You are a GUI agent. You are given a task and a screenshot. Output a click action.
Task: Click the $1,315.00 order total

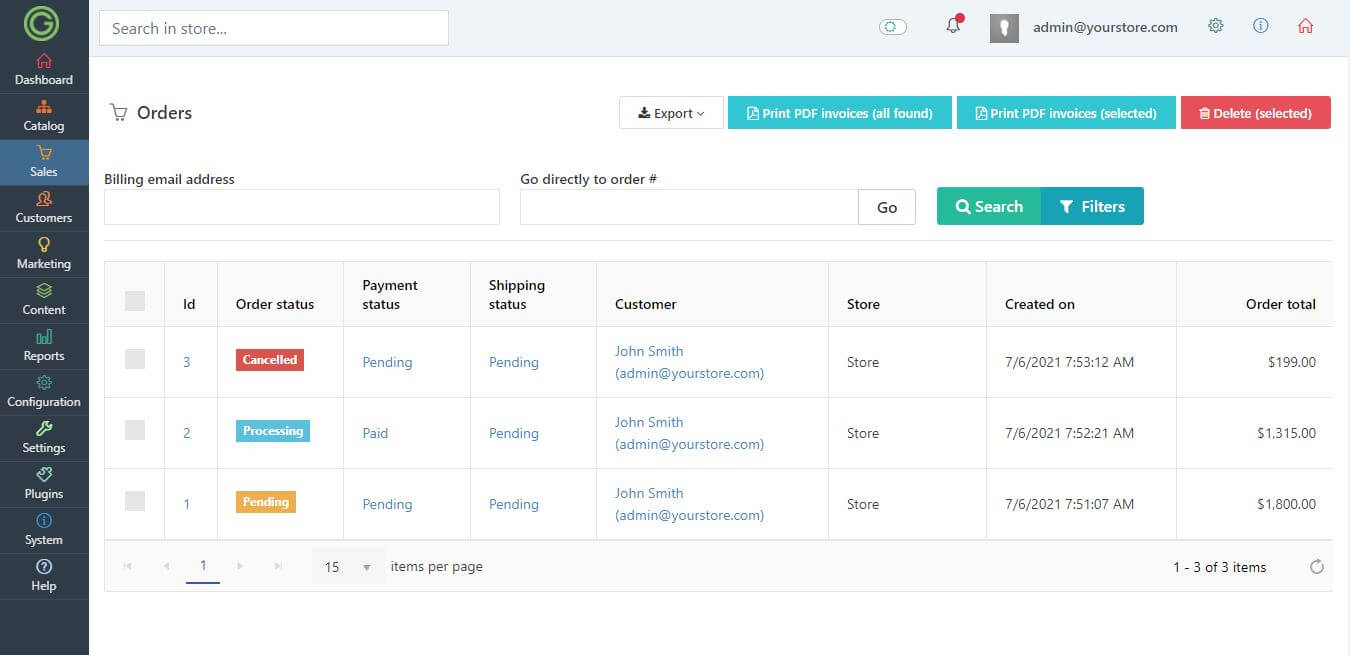[x=1286, y=433]
